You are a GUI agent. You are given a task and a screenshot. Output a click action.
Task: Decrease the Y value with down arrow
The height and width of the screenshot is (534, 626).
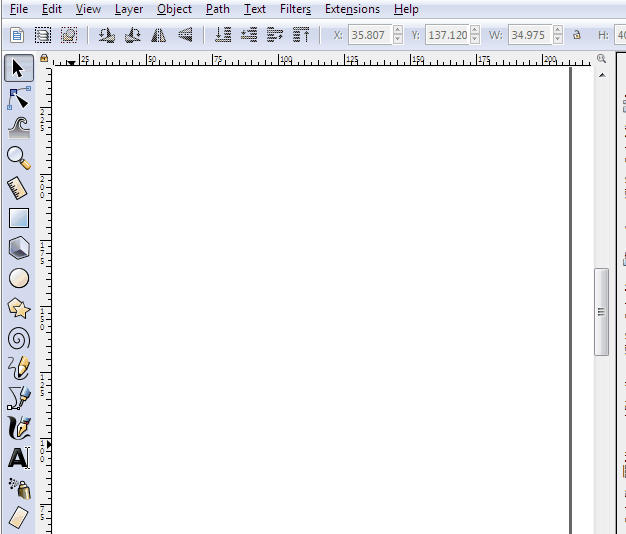(x=475, y=39)
